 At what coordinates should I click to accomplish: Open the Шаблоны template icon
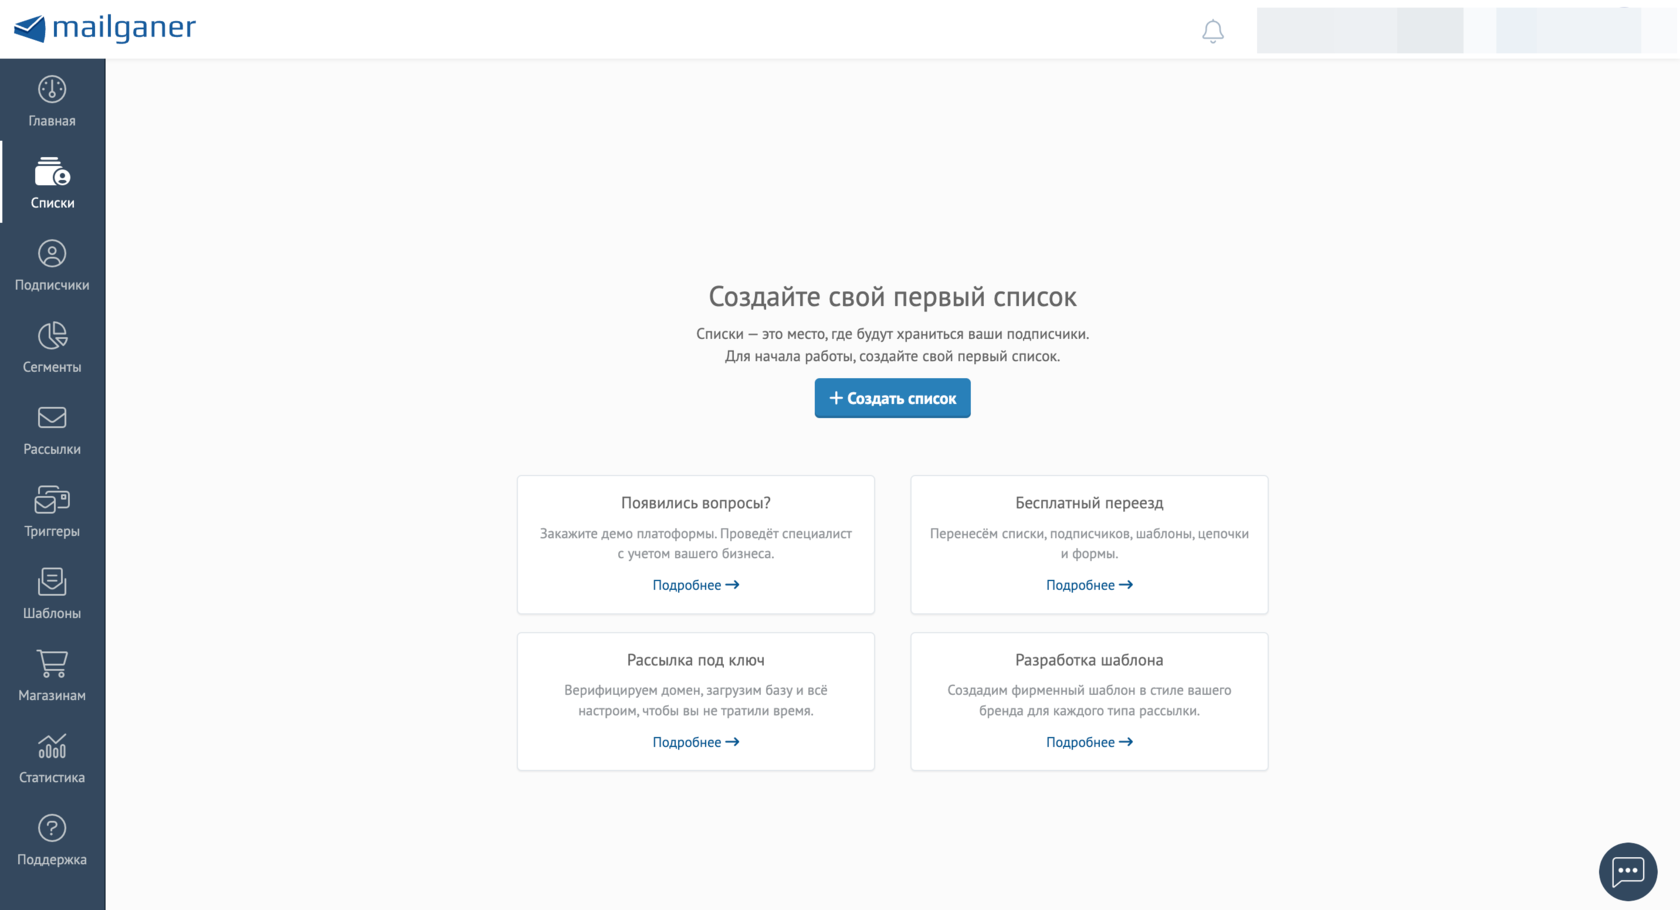(x=52, y=582)
